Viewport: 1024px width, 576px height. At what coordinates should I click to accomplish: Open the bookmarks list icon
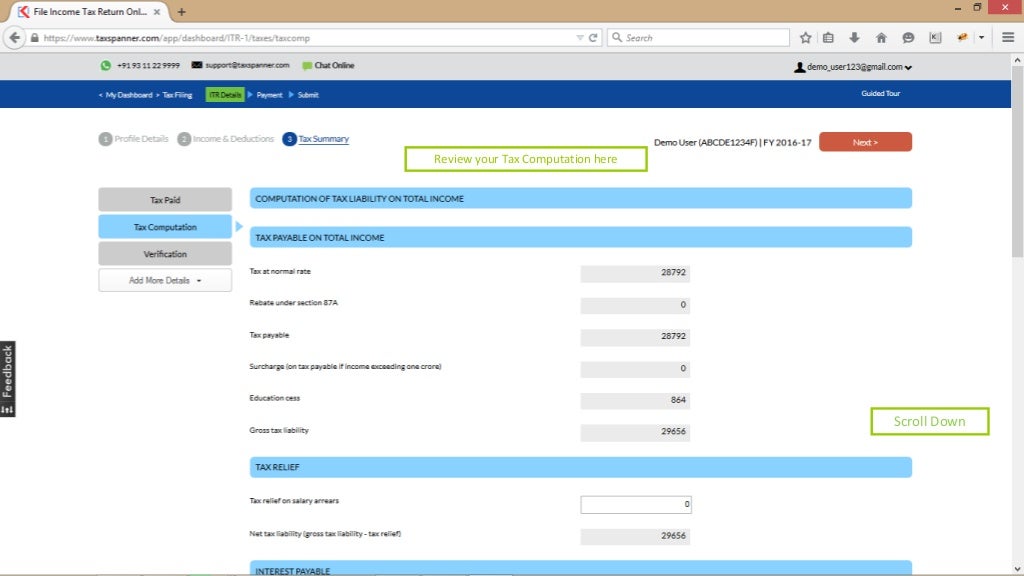pyautogui.click(x=828, y=38)
